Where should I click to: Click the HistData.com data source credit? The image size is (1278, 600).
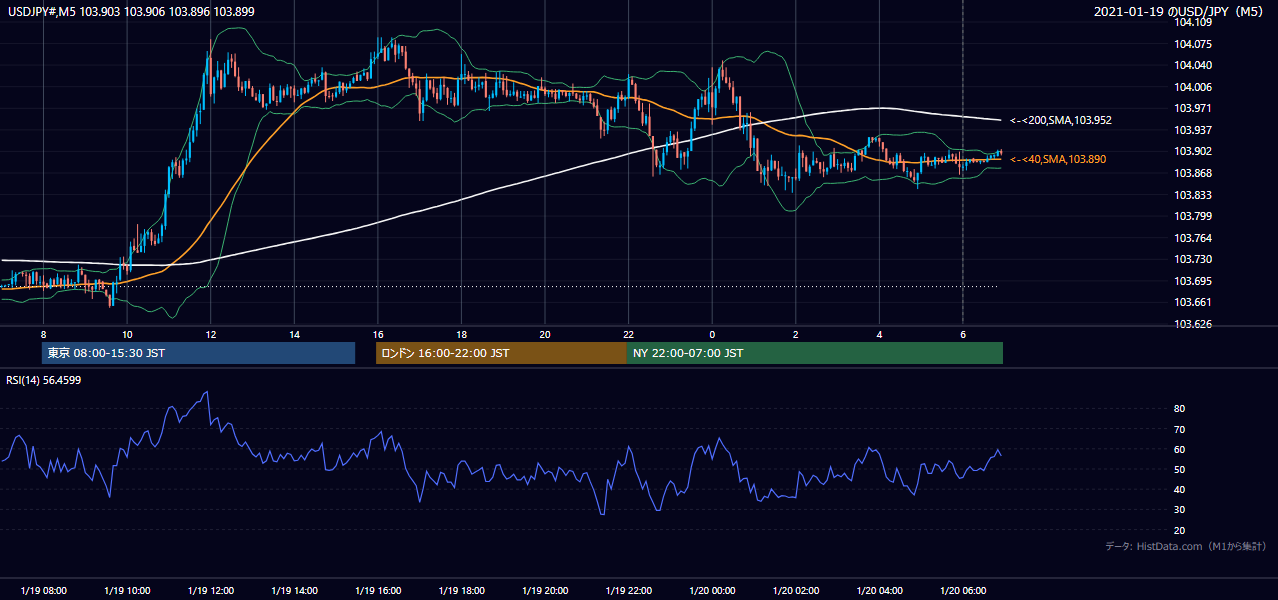(x=1186, y=546)
